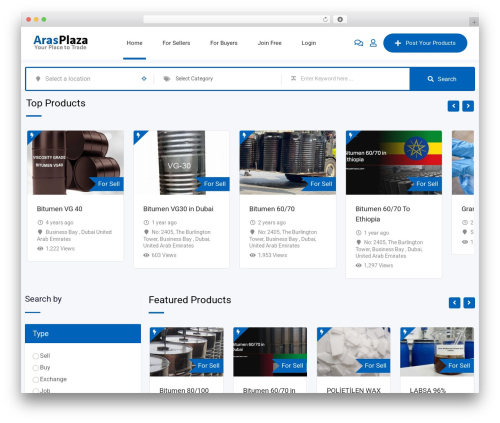Click the lightning badge on POLİETİLEN WAX card
Image resolution: width=500 pixels, height=423 pixels.
click(322, 332)
